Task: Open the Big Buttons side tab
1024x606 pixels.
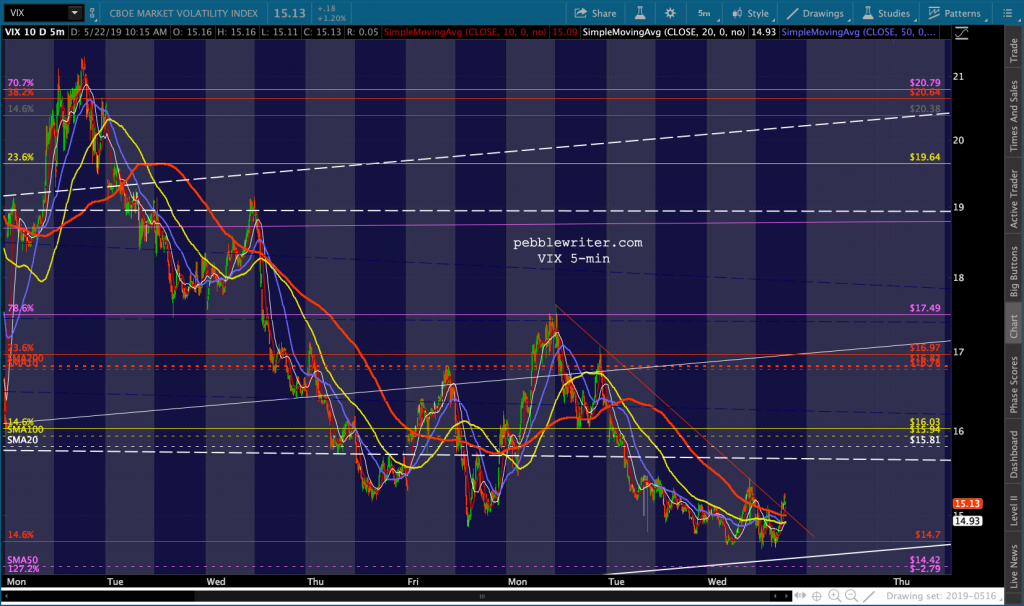Action: point(1014,272)
